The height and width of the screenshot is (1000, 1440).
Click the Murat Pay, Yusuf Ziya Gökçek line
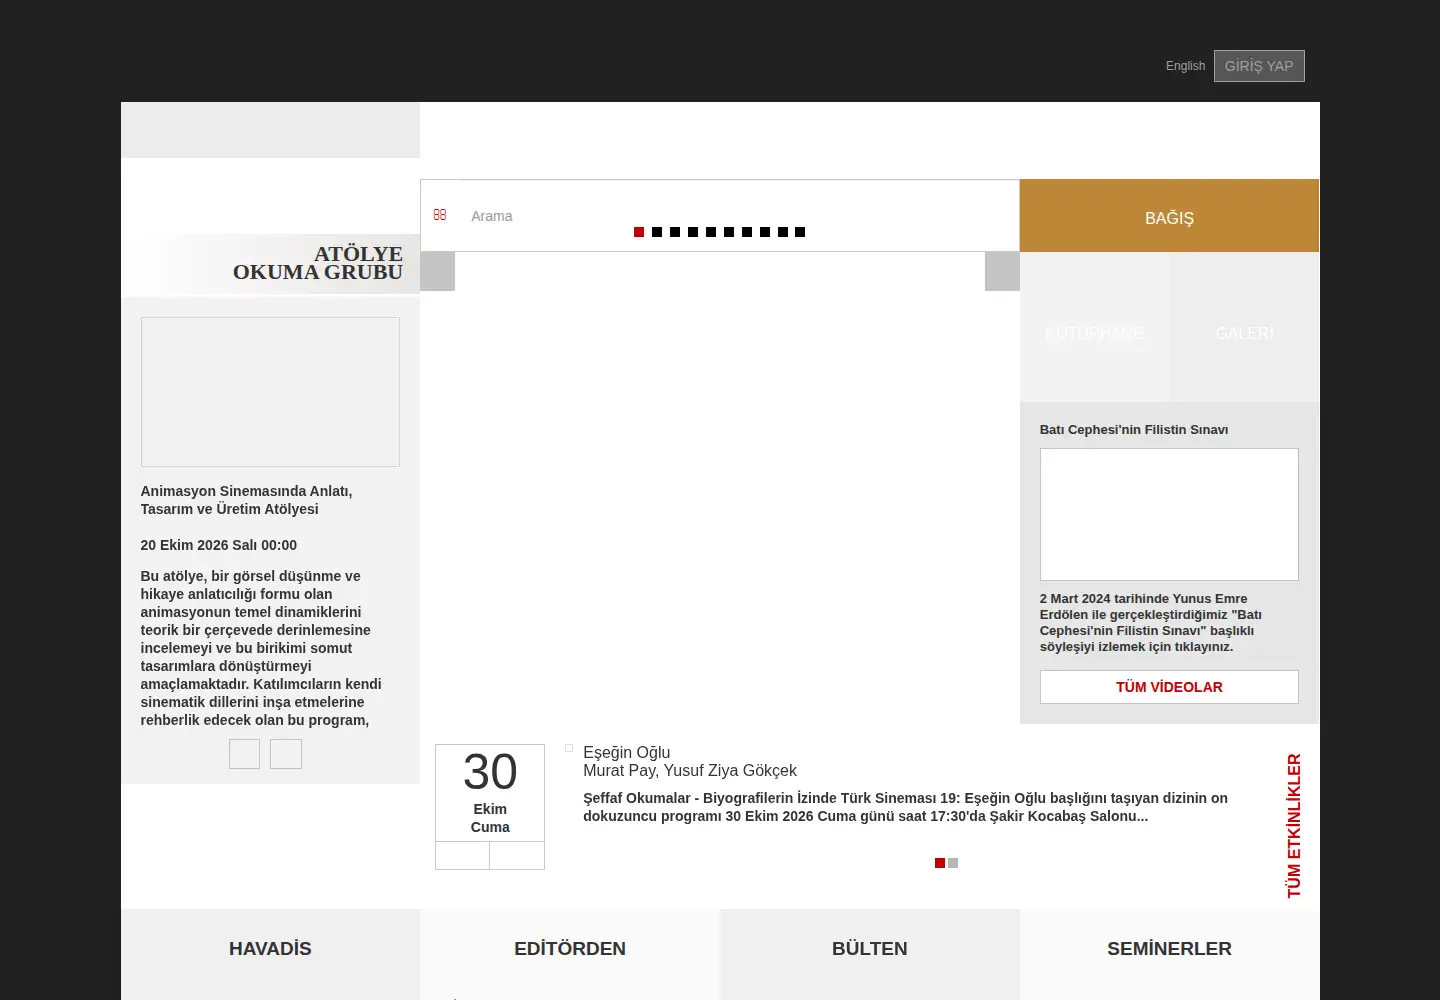[690, 771]
